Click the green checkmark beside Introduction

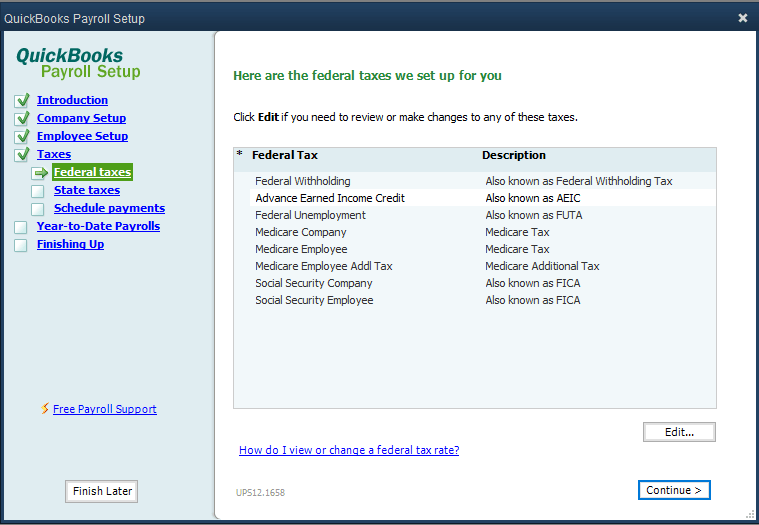tap(22, 100)
